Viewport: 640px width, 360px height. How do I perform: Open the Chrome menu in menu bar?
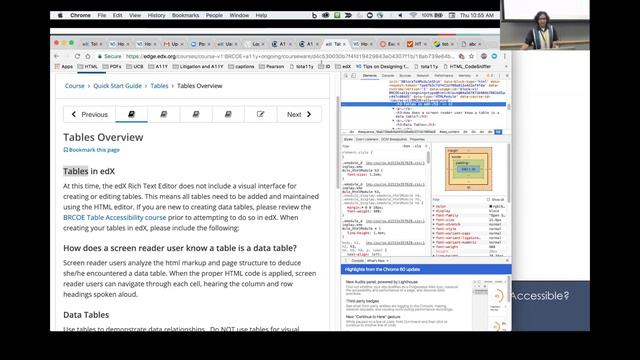click(x=80, y=15)
